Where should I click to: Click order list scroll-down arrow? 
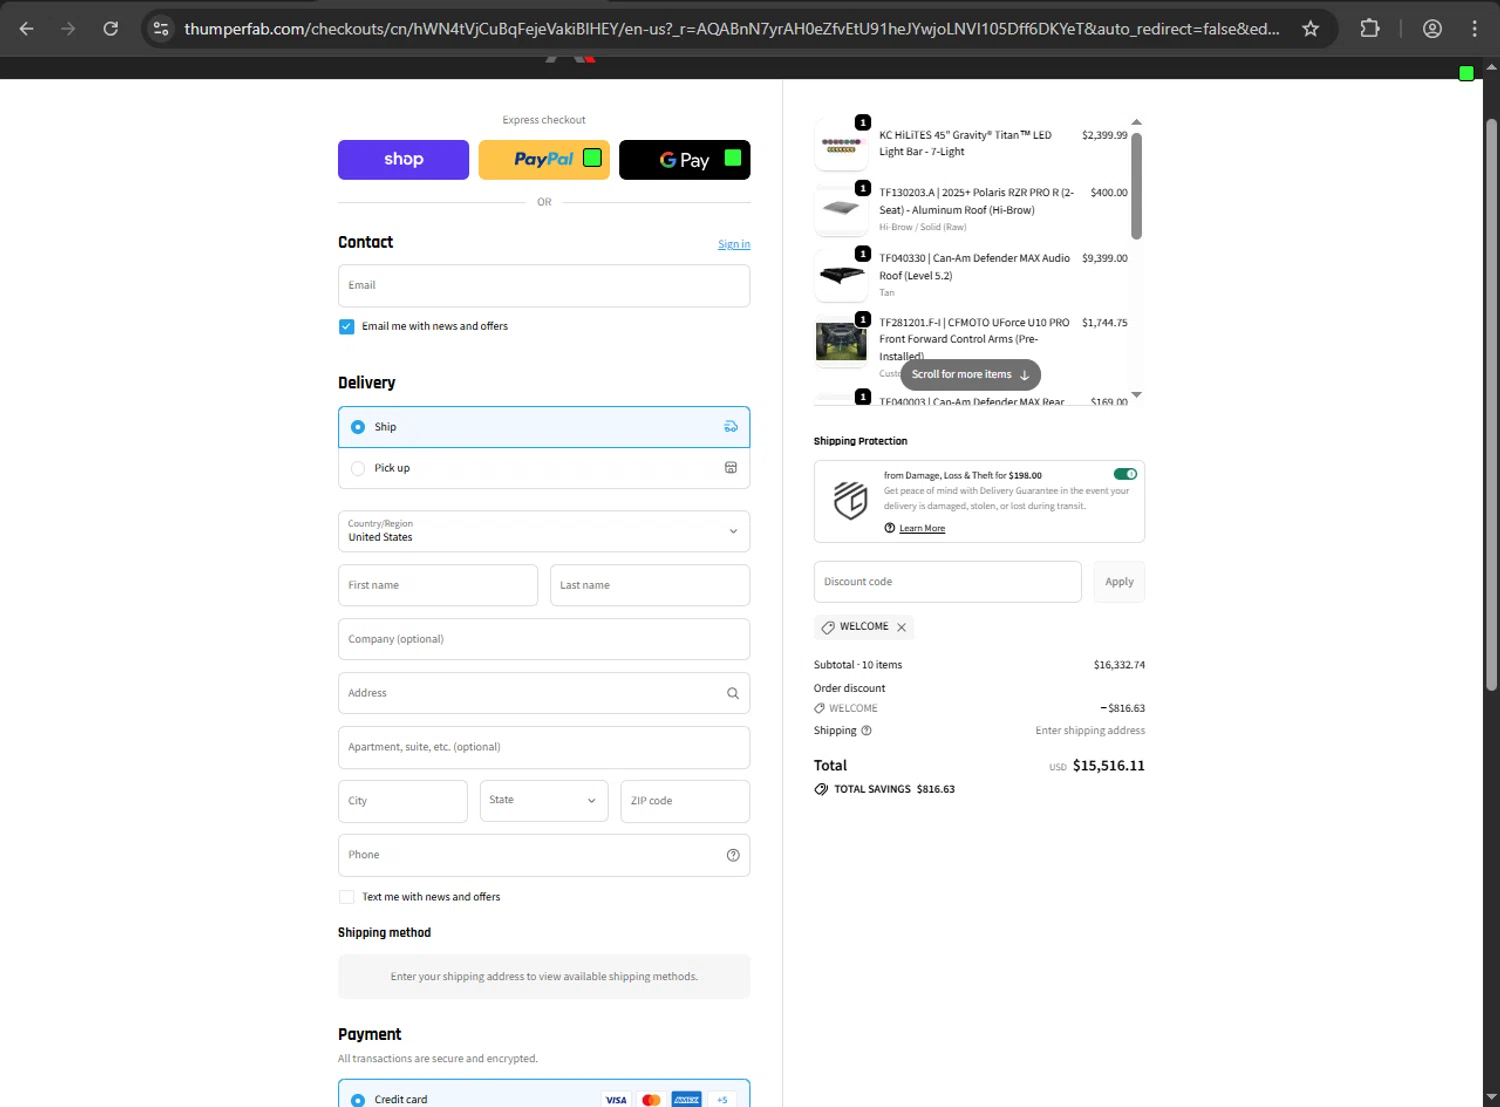tap(1136, 395)
